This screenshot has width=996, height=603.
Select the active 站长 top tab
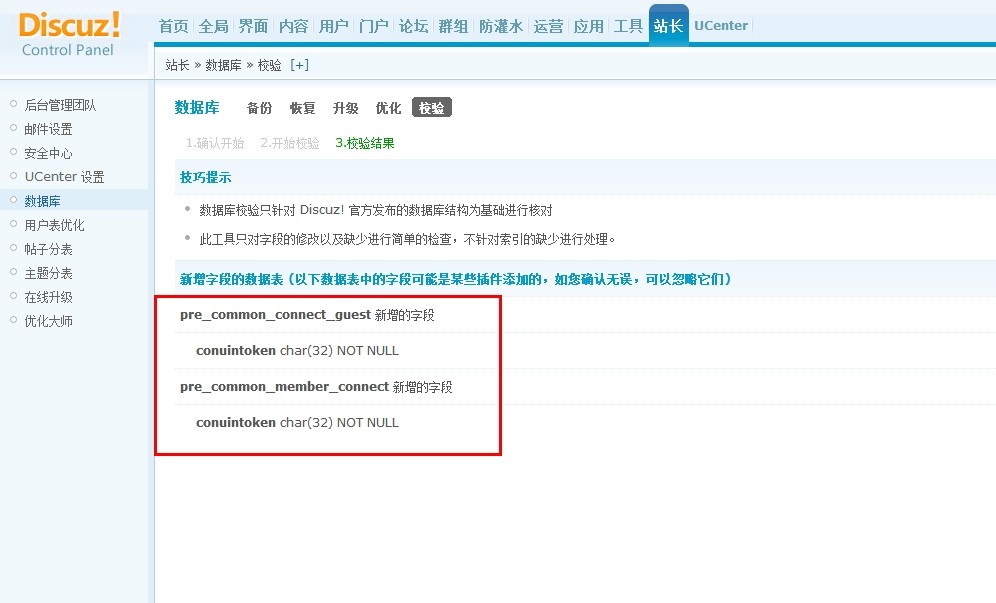[668, 26]
